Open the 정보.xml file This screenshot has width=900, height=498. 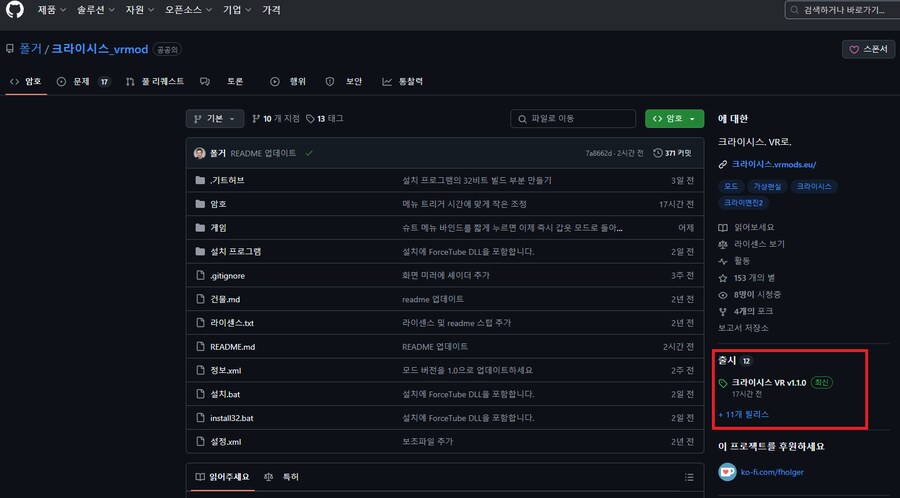click(226, 371)
